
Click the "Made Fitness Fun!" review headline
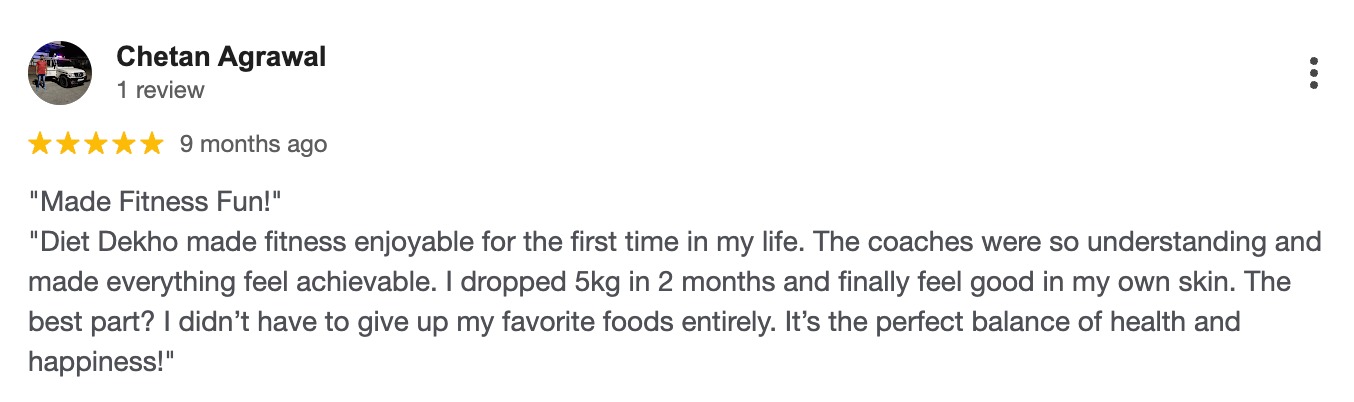(155, 202)
